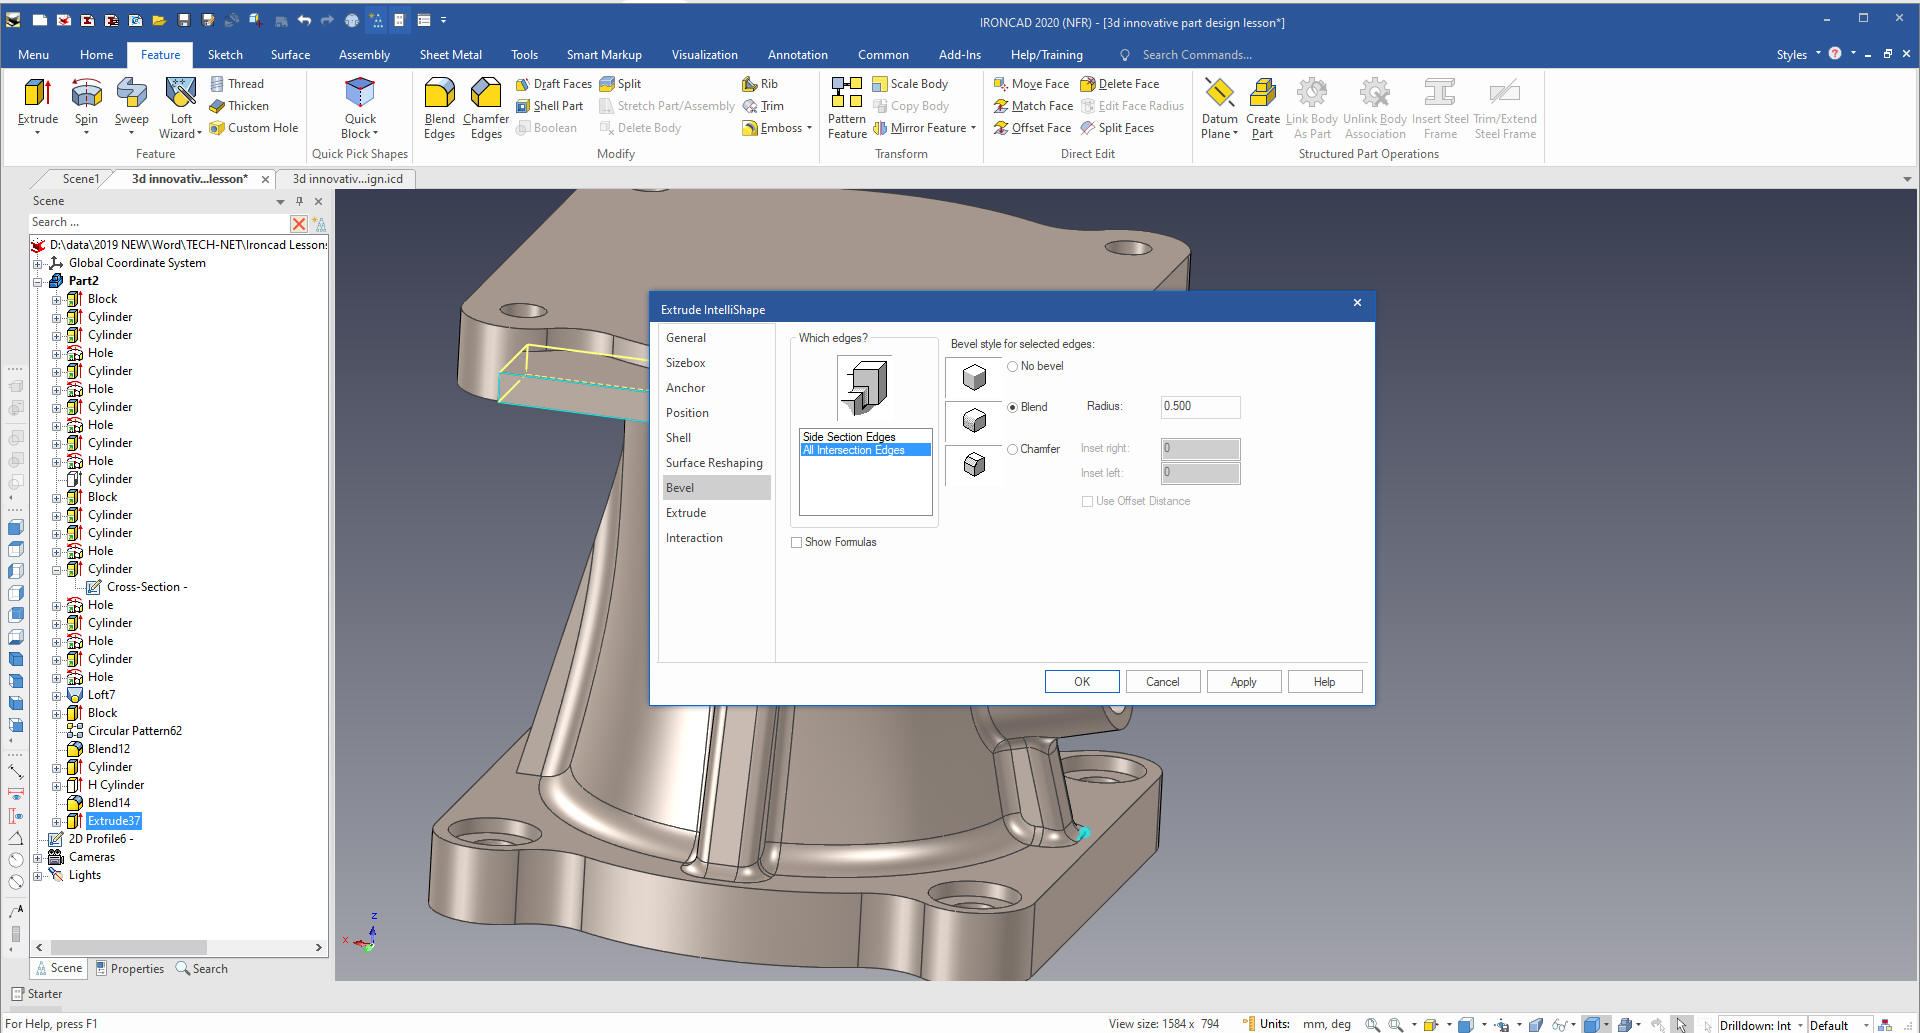Choose the Chamfer bevel style

pos(1012,450)
